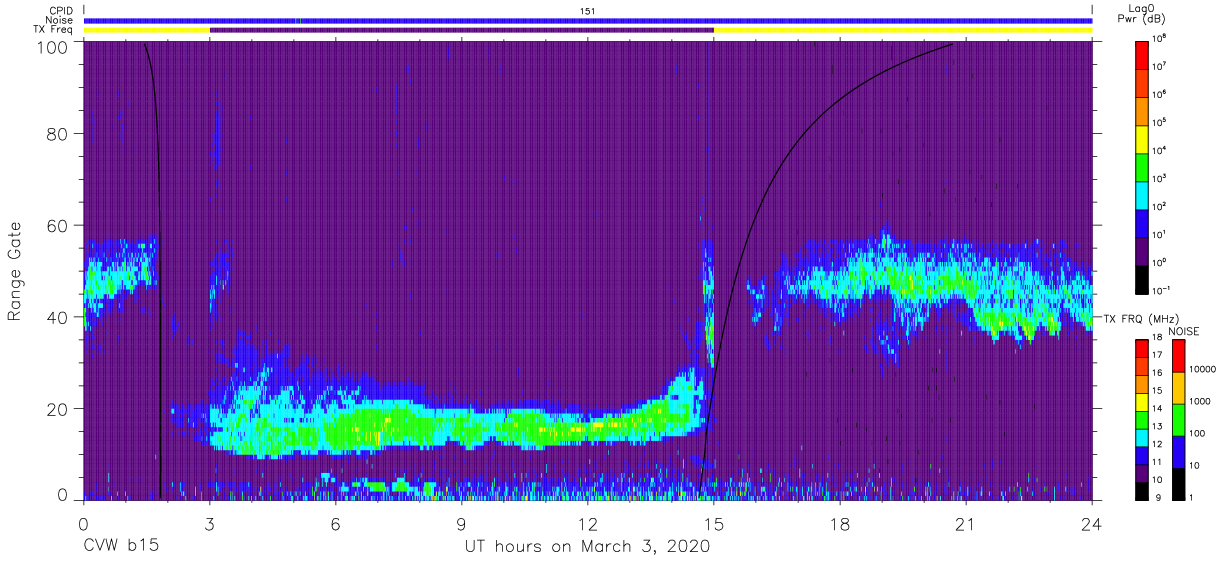Click the CPID row label
Viewport: 1228px width, 567px height.
[x=61, y=11]
